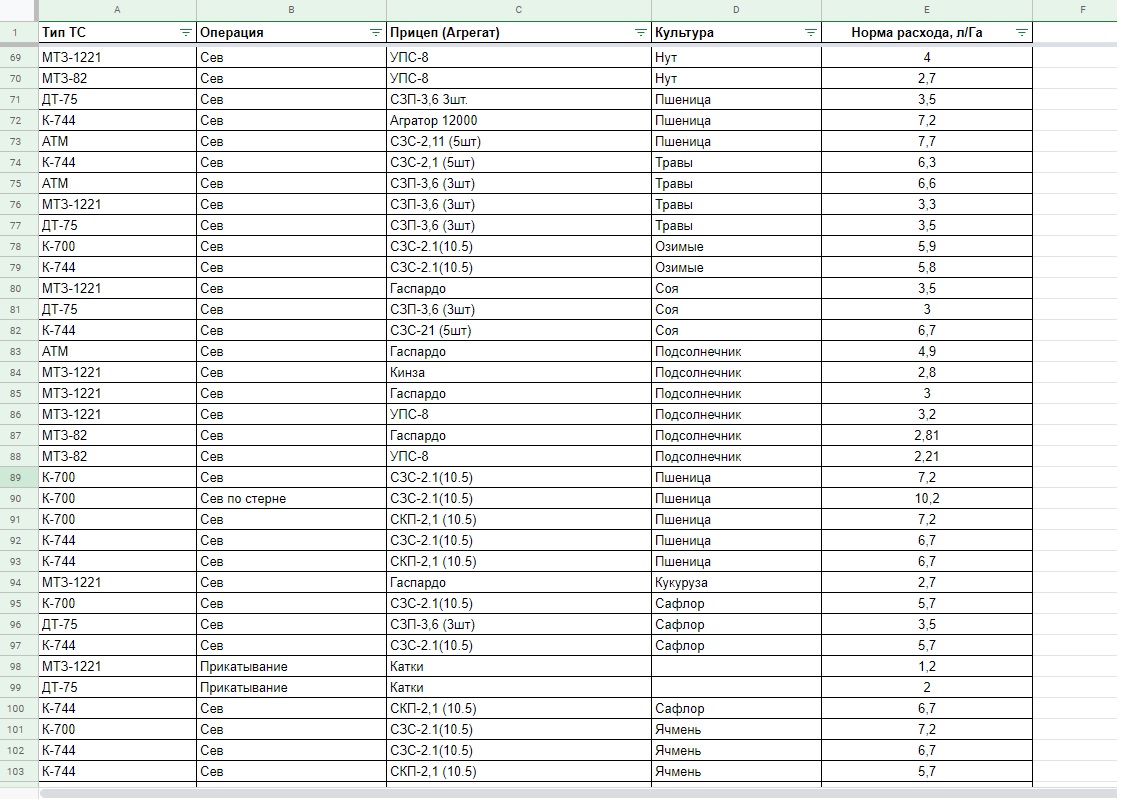Select column A by its header letter
The height and width of the screenshot is (799, 1135).
click(x=117, y=9)
